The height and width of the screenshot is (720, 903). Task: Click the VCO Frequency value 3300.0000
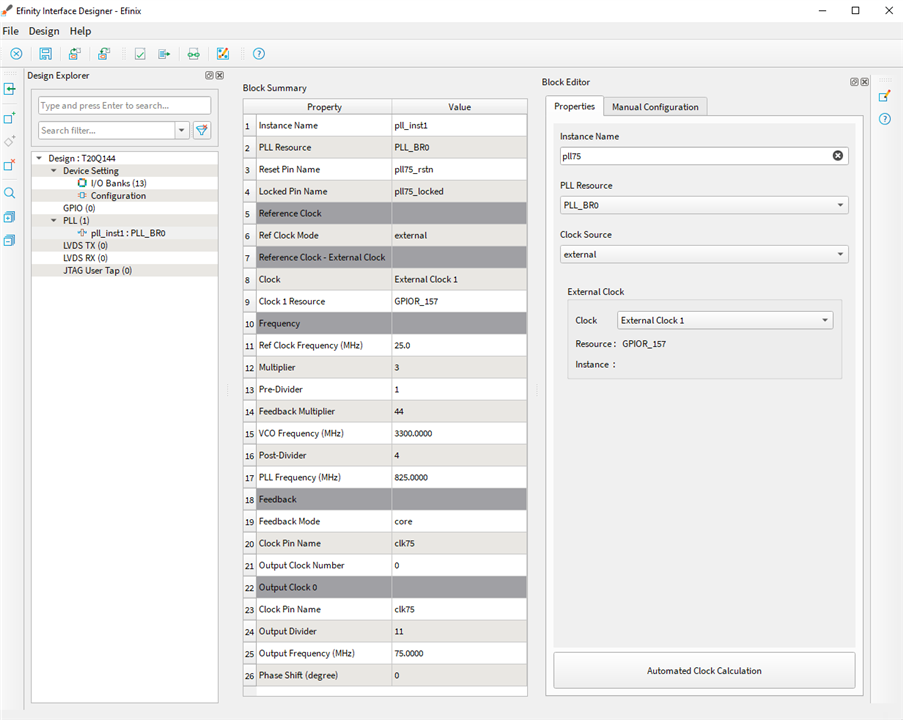(459, 433)
